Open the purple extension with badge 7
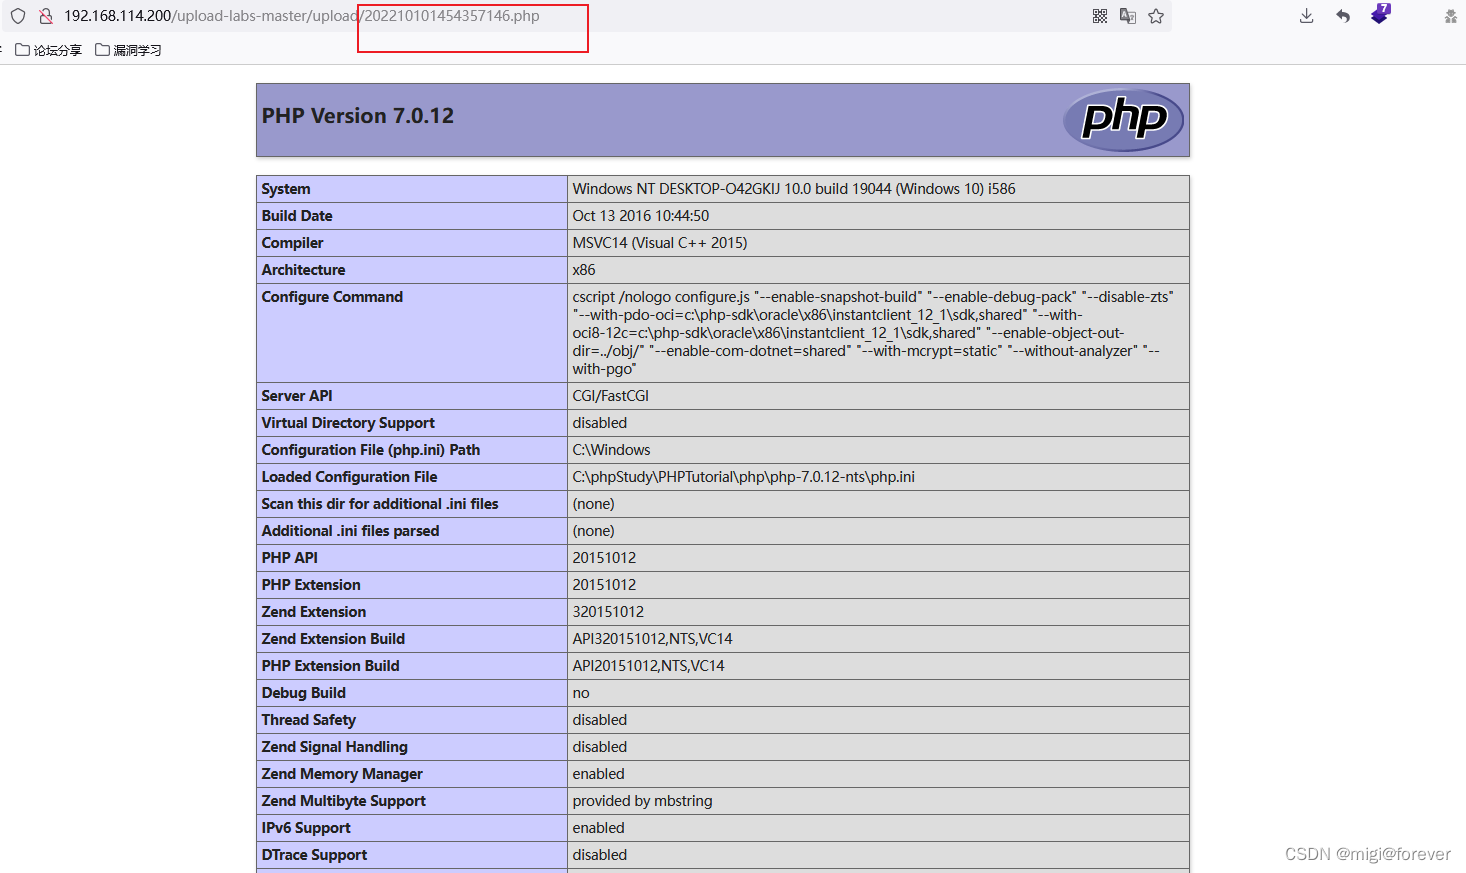Screen dimensions: 1466x873 (1380, 15)
